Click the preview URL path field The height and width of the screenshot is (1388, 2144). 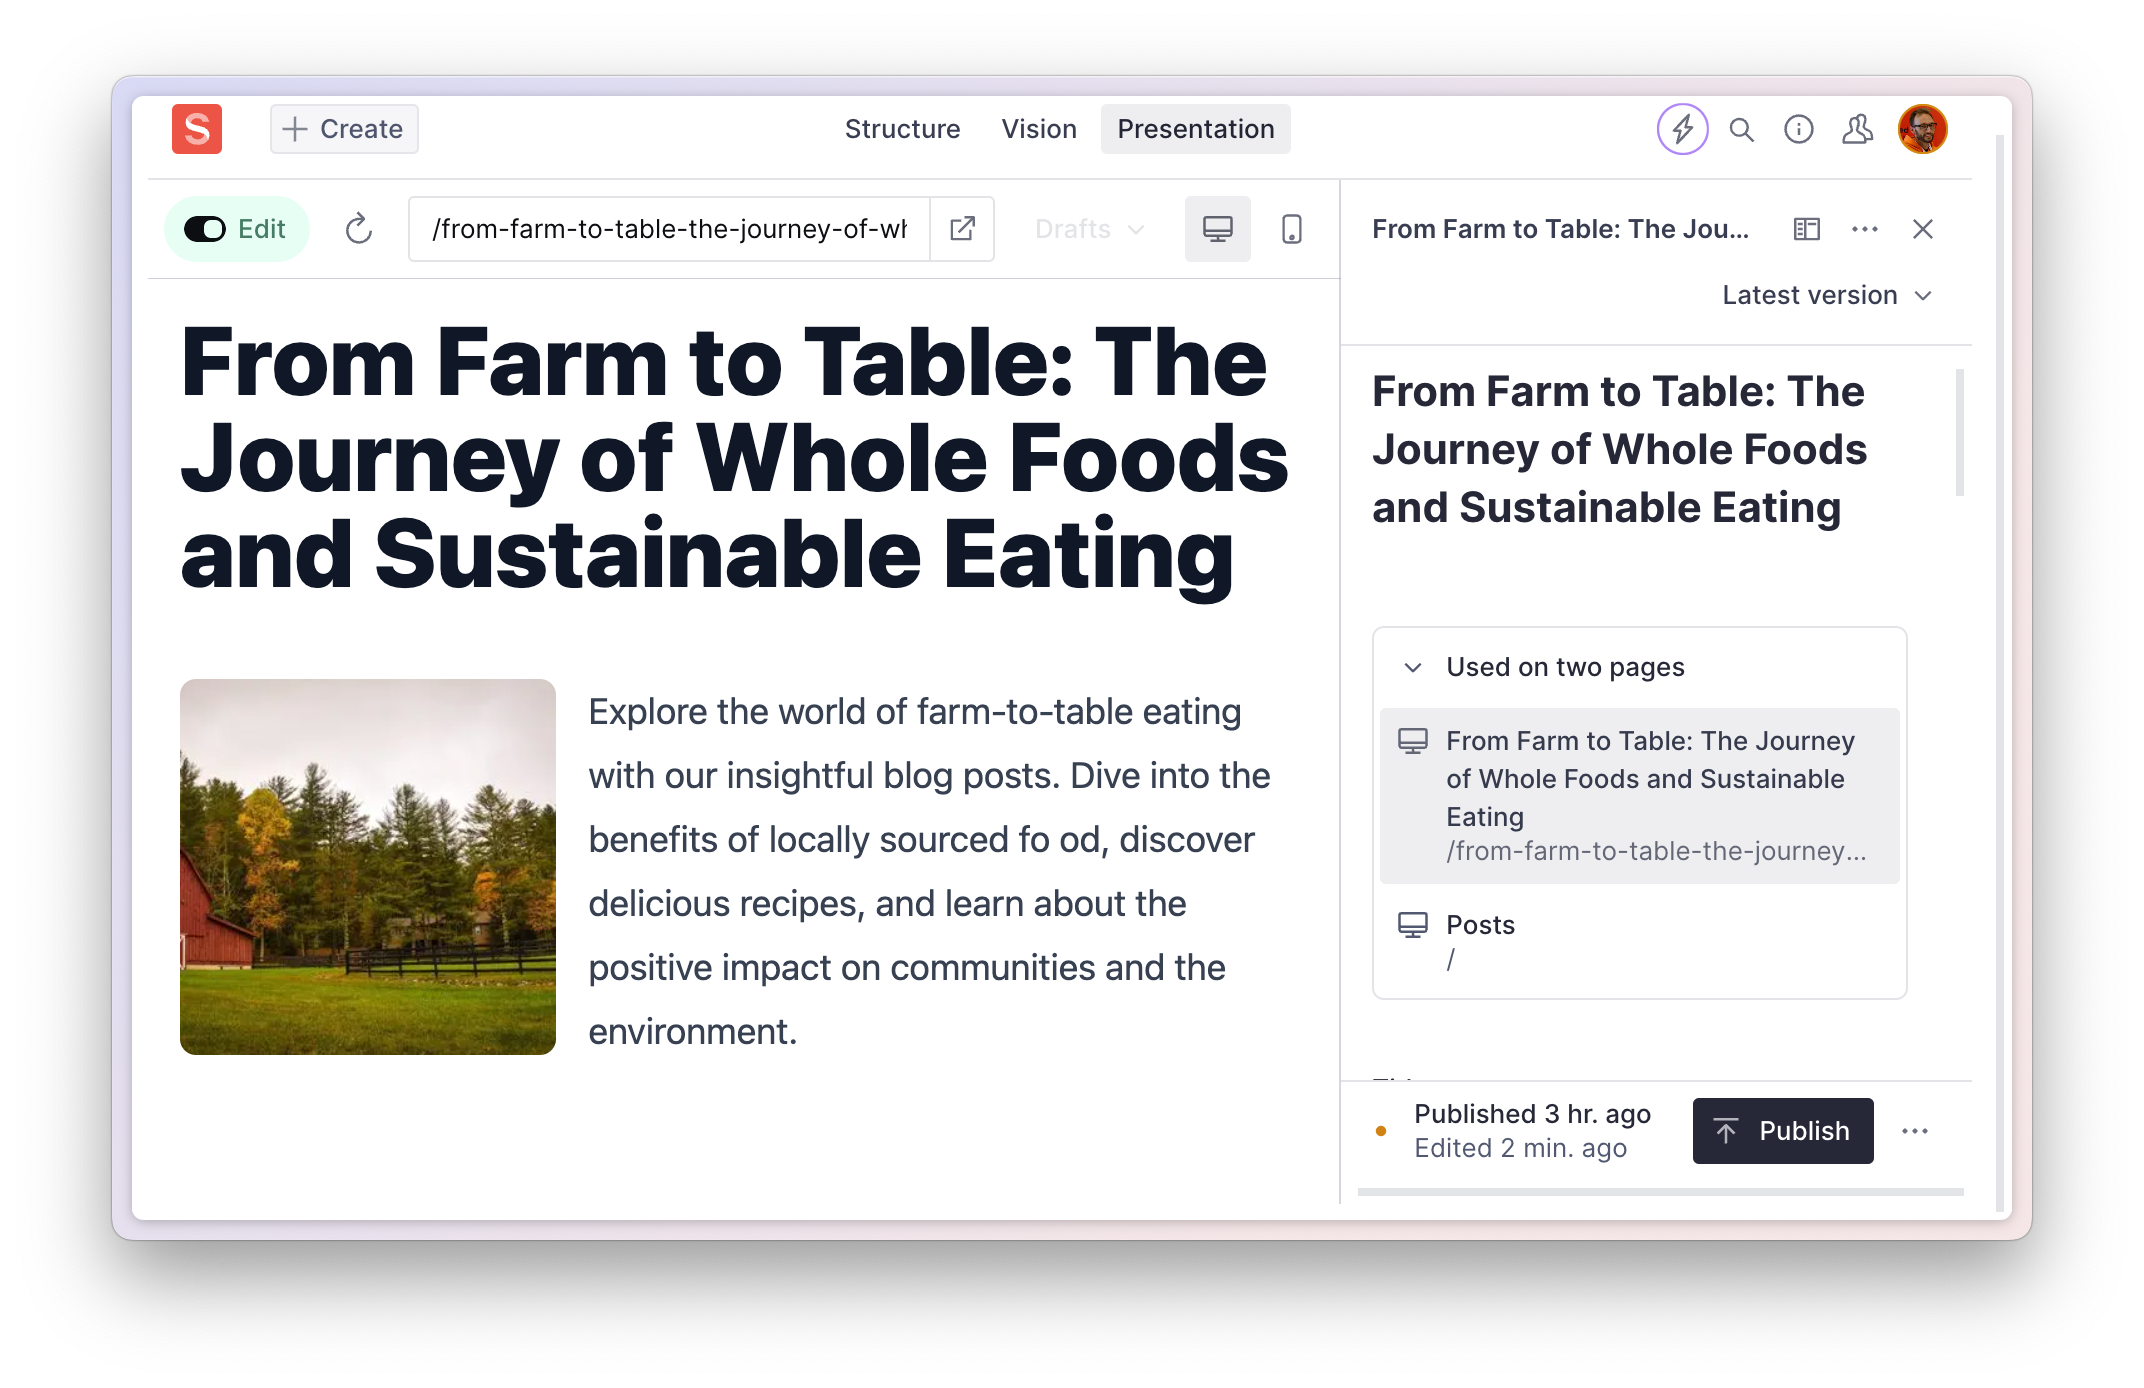click(x=669, y=229)
